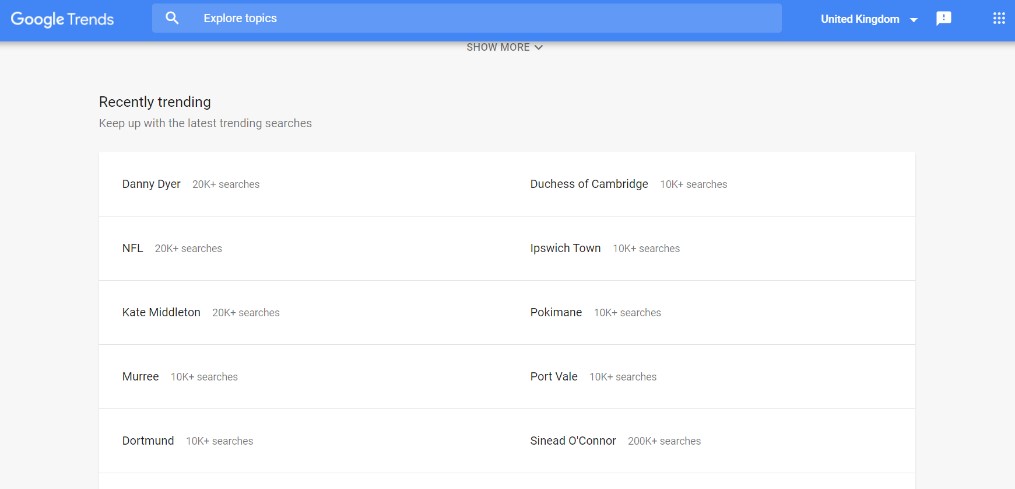The height and width of the screenshot is (489, 1015).
Task: Click "20K+ searches" beside Danny Dyer
Action: pyautogui.click(x=226, y=185)
